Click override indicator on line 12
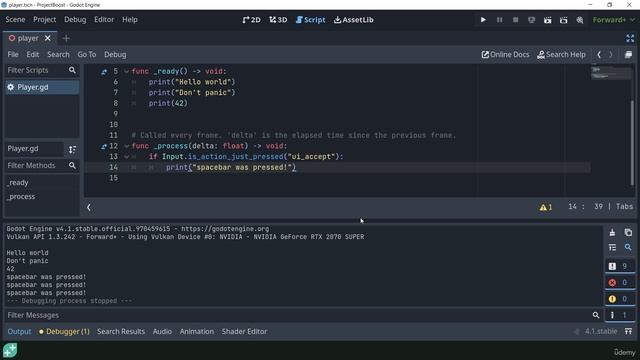640x360 pixels. coord(104,147)
